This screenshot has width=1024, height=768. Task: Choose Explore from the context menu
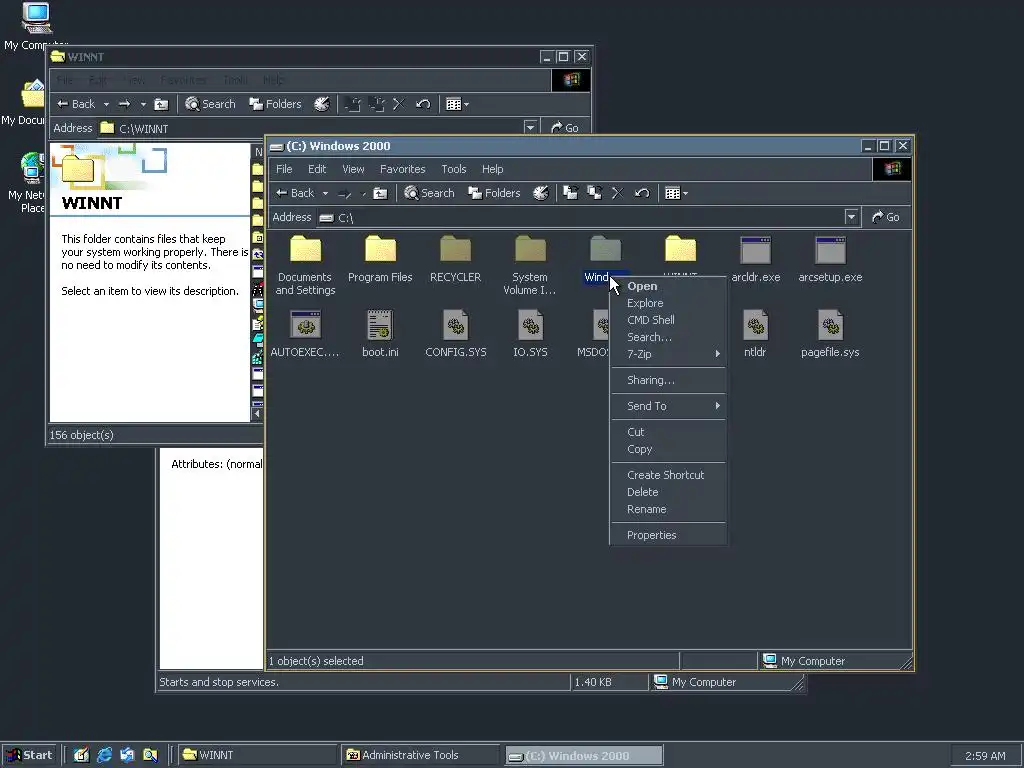click(x=668, y=303)
